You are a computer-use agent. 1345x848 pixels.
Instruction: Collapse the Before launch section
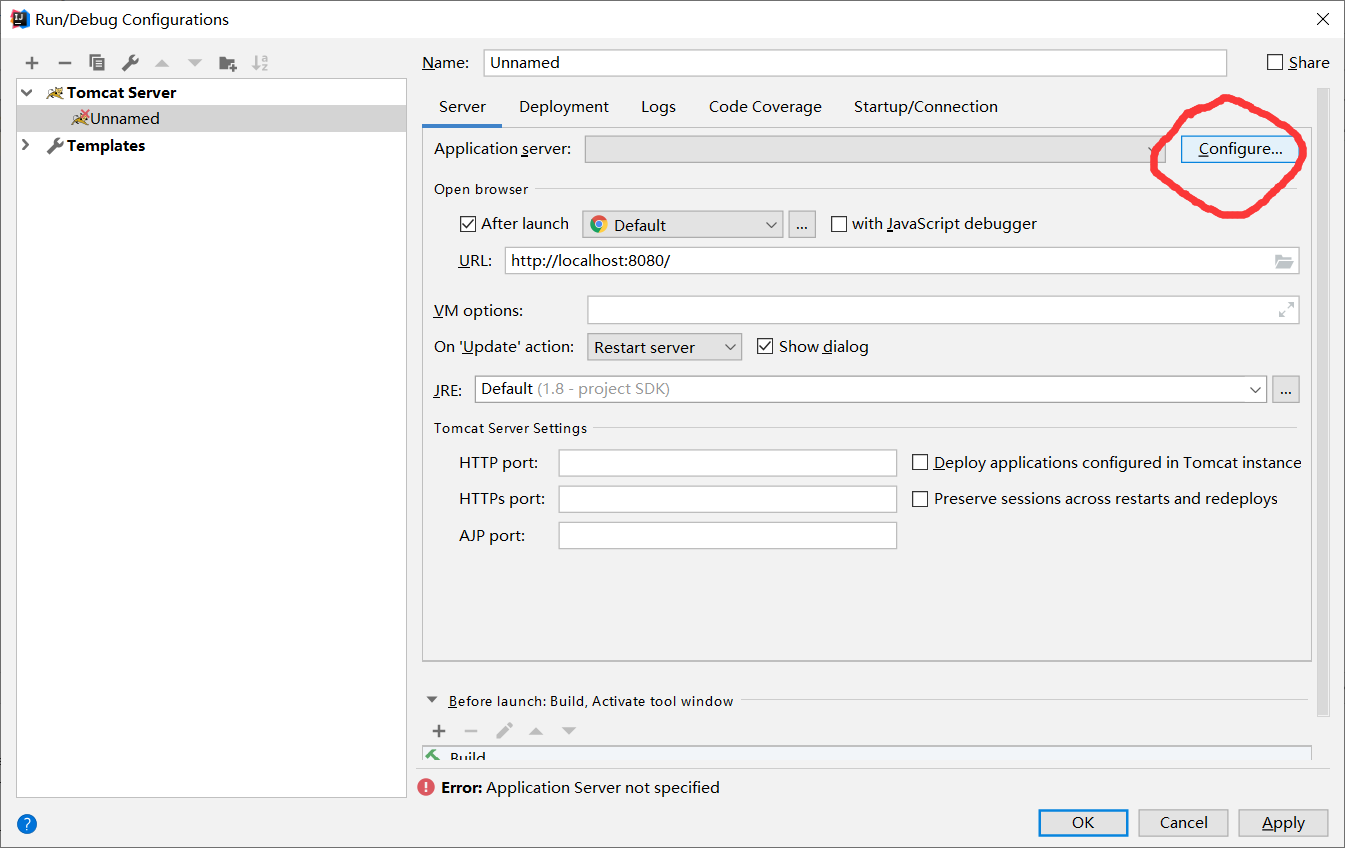point(432,701)
